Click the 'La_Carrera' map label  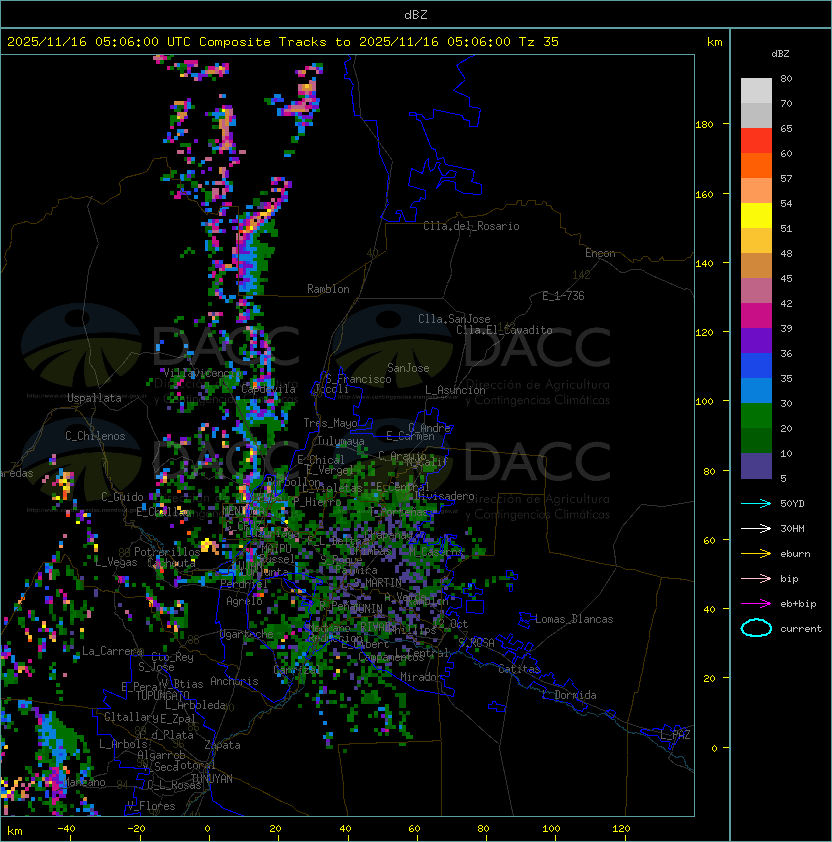coord(112,651)
